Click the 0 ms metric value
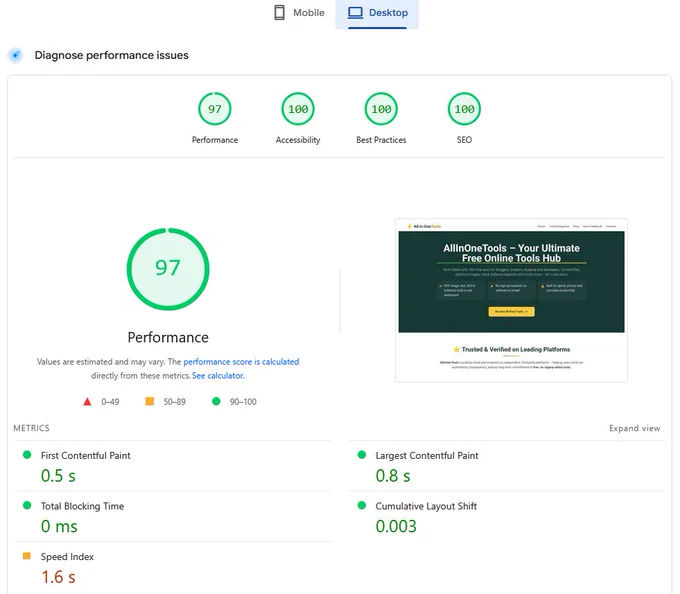Image resolution: width=680 pixels, height=594 pixels. click(59, 526)
